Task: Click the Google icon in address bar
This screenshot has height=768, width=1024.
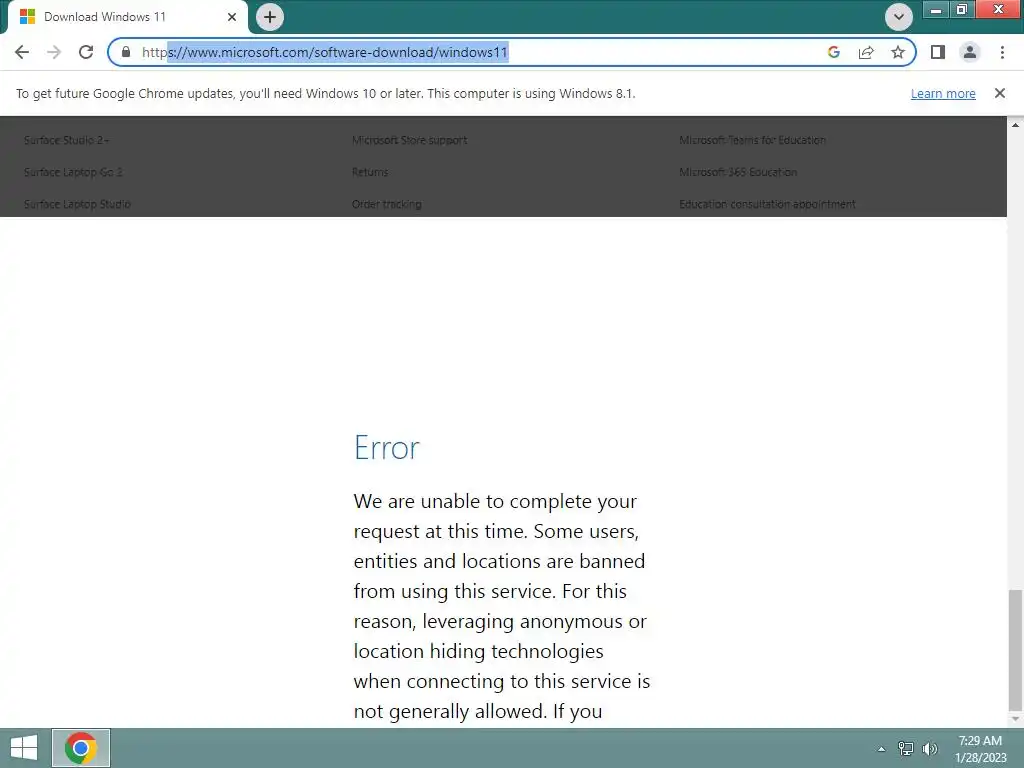Action: [834, 52]
